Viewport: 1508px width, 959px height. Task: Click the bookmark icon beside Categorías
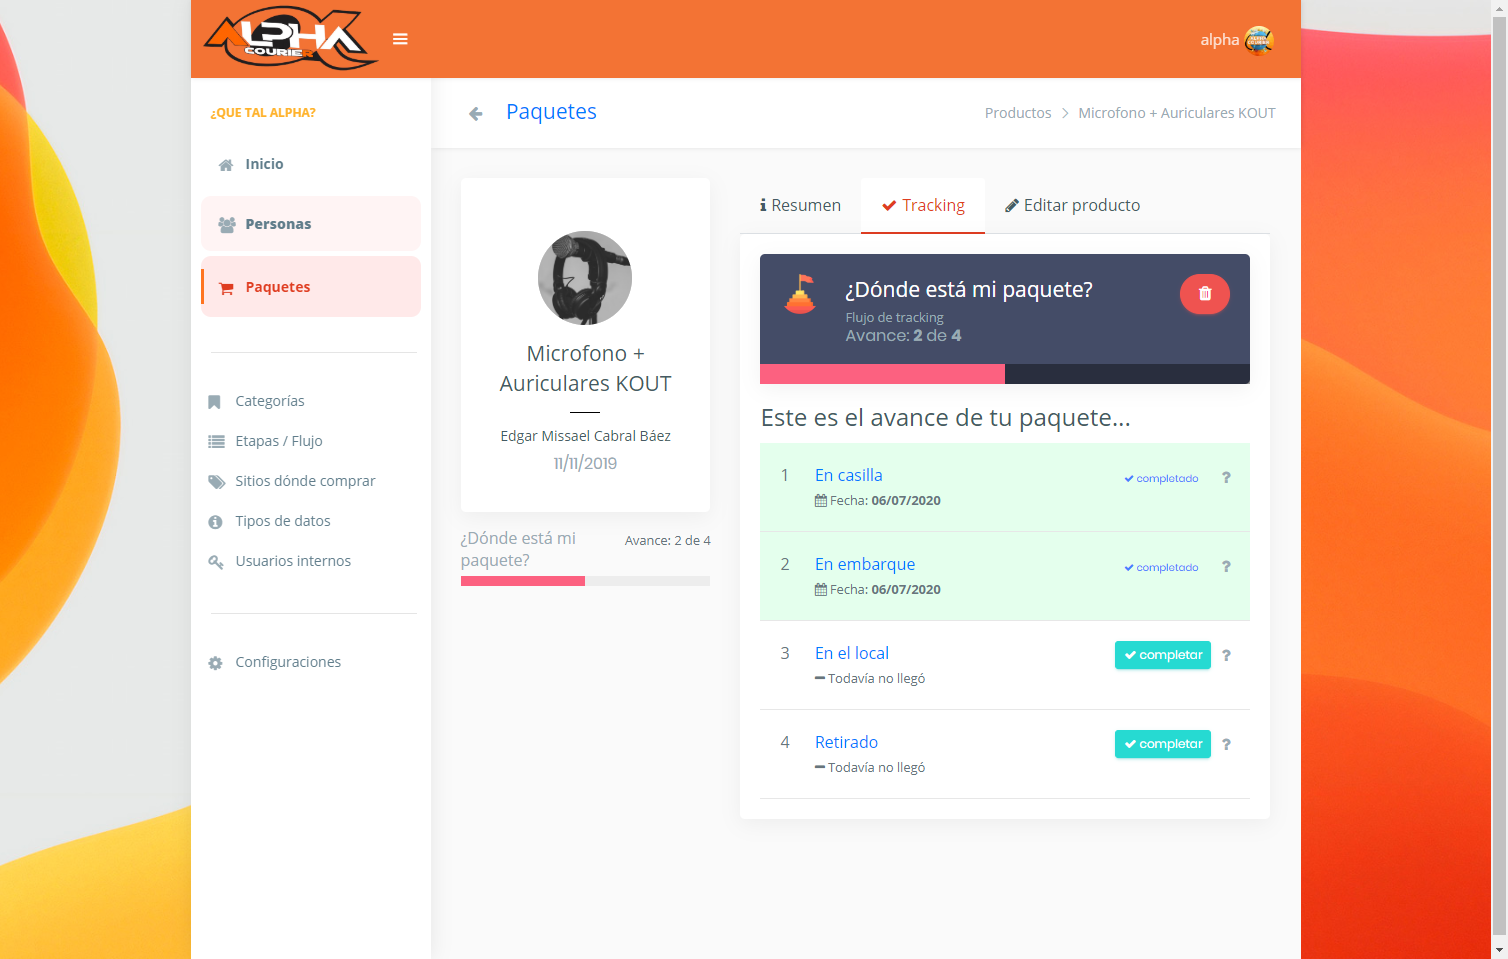214,402
